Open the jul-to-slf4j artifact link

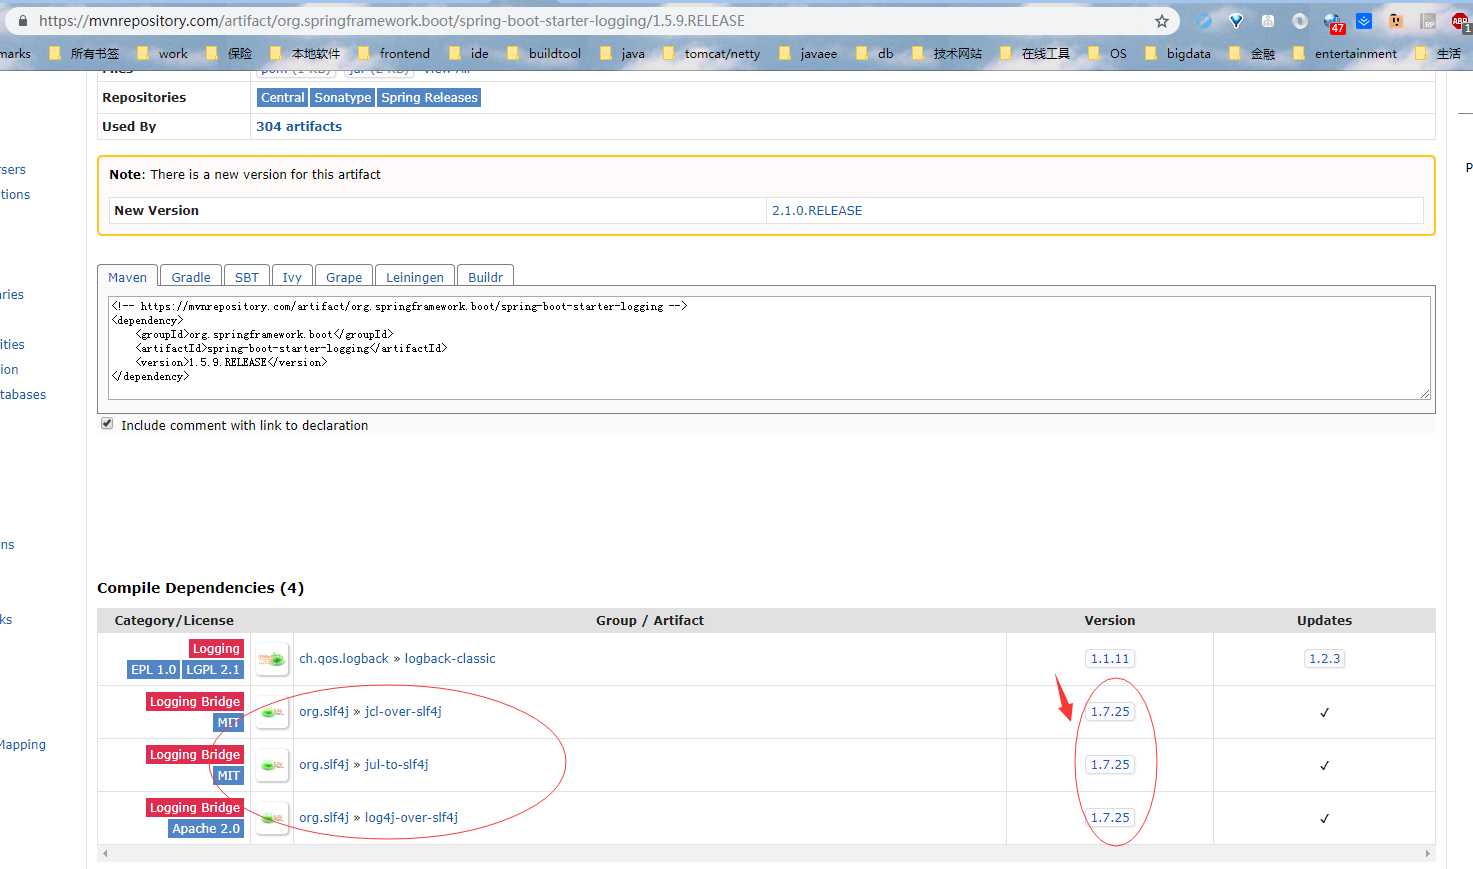(396, 765)
